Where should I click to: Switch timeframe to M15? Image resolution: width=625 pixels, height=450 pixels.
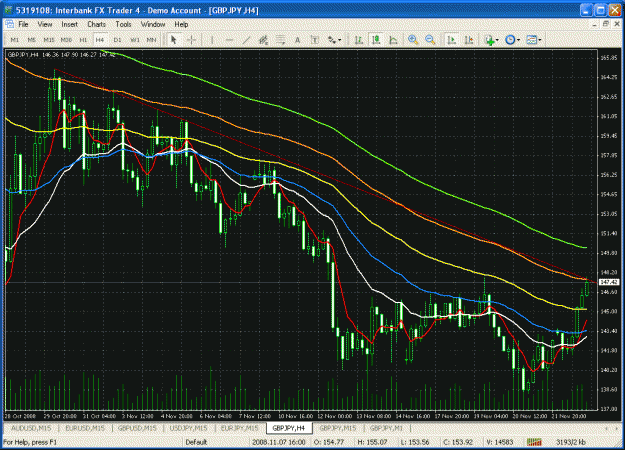click(49, 40)
